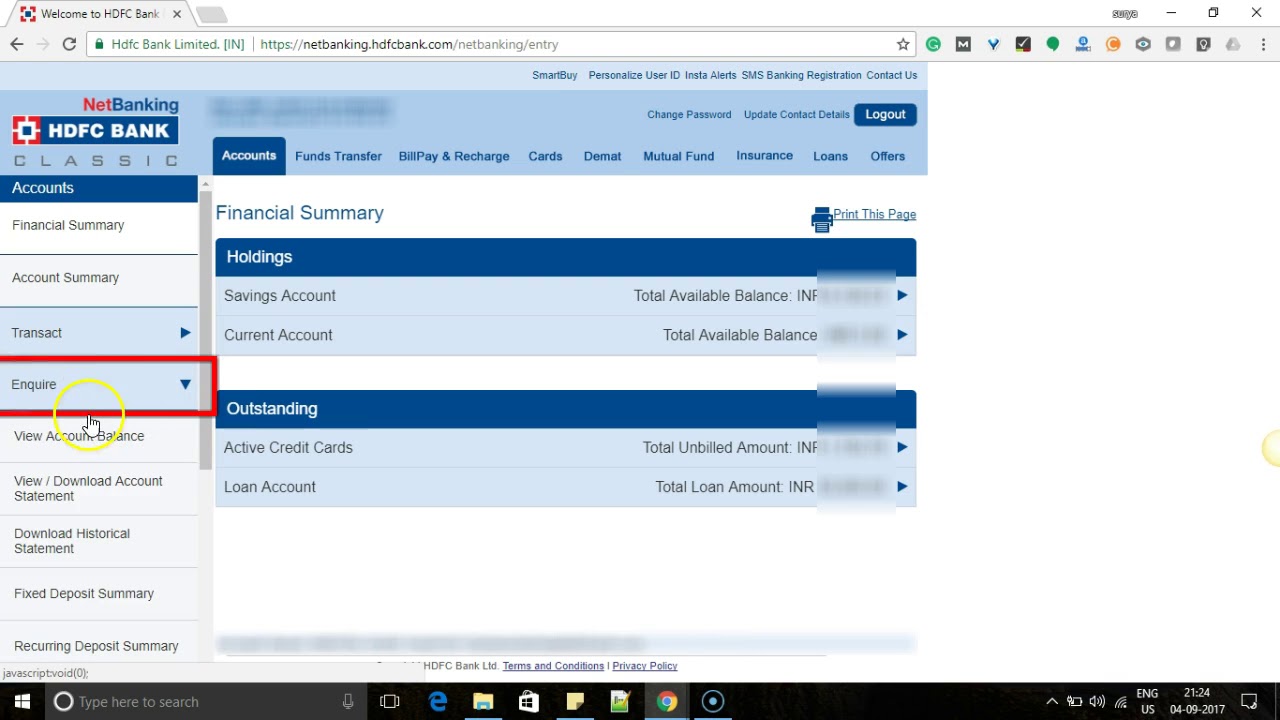Image resolution: width=1280 pixels, height=720 pixels.
Task: Click the Type here to search box
Action: point(205,701)
